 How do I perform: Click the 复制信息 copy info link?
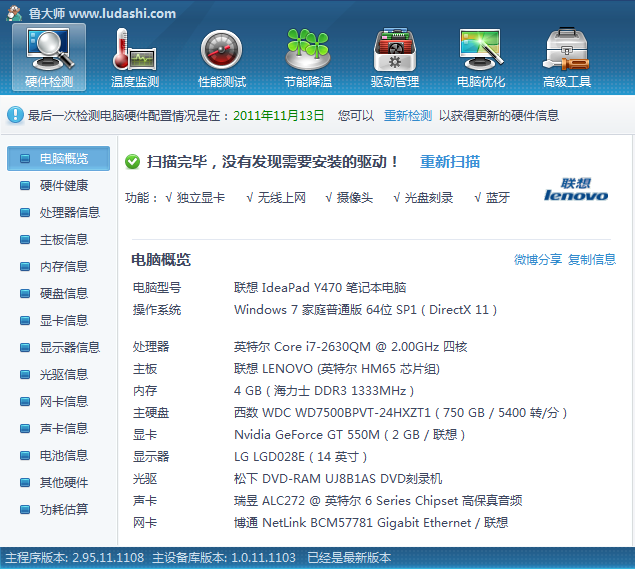tap(592, 260)
